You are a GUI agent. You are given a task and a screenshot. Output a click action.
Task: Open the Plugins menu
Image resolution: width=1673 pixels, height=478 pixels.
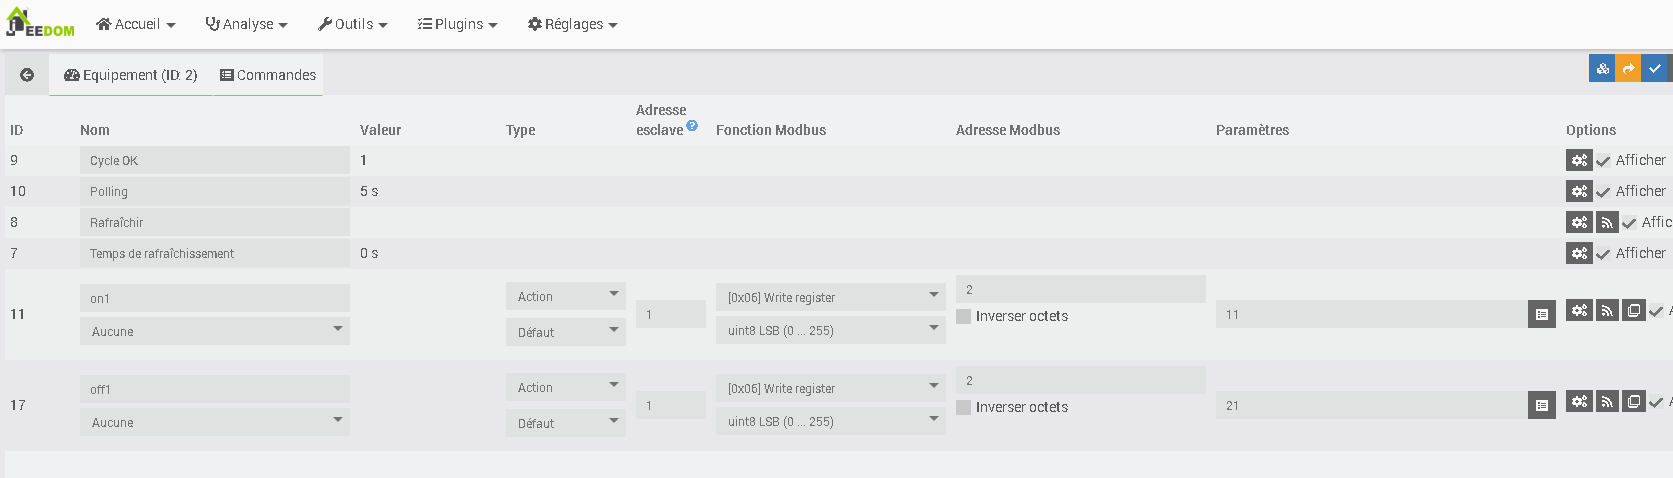[x=457, y=24]
